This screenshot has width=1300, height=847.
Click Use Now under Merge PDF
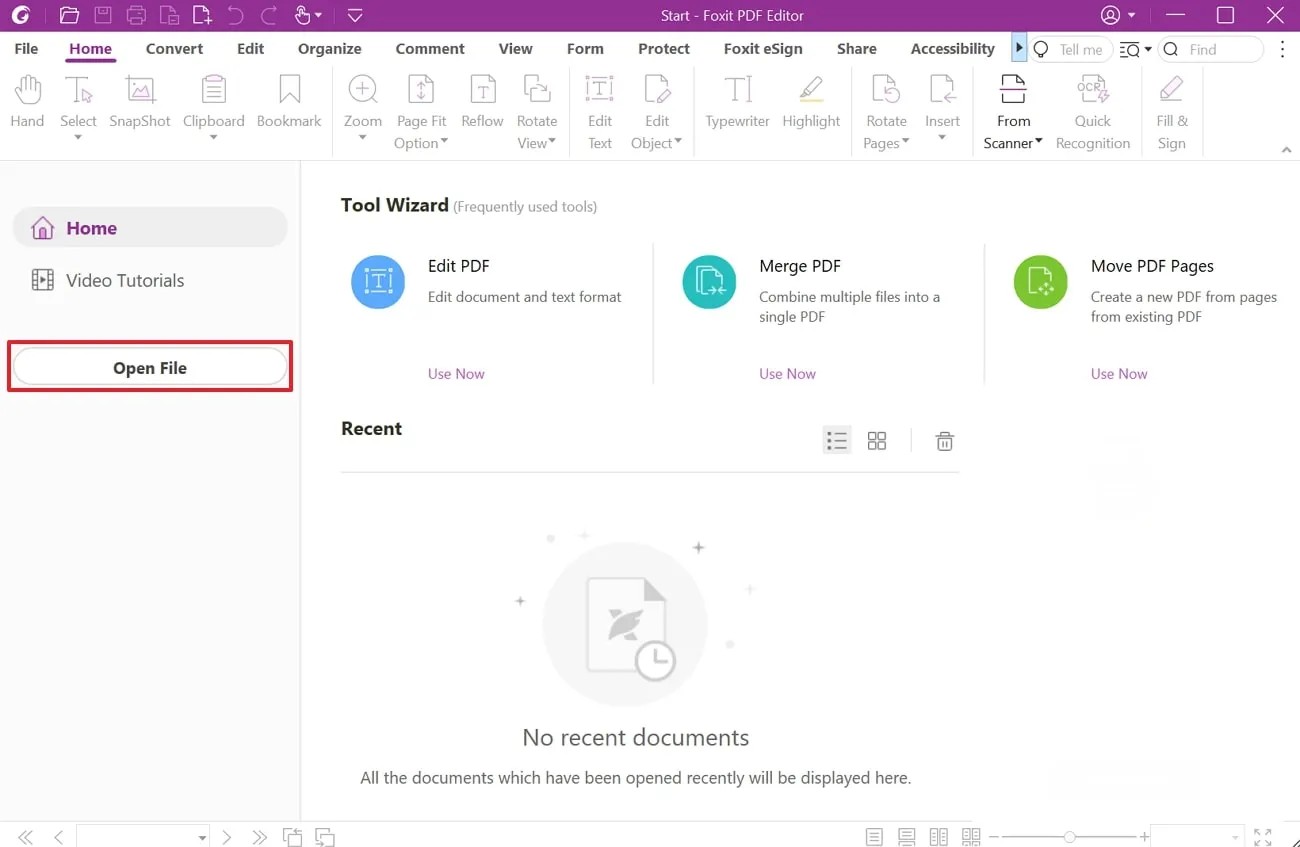(787, 374)
